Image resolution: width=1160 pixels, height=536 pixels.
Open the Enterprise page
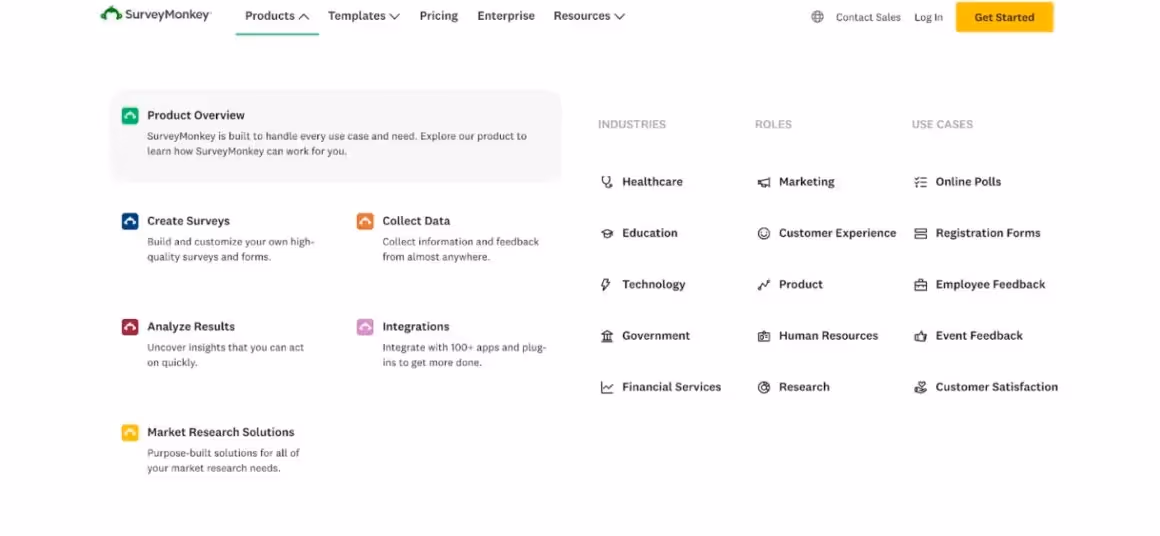(x=506, y=16)
